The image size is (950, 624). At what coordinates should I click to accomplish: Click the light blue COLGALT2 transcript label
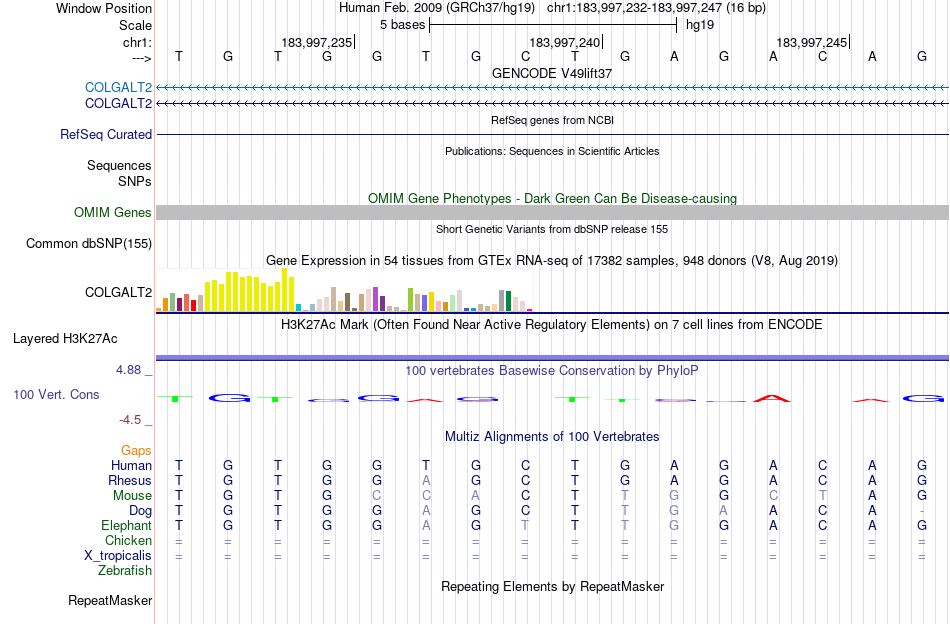[x=118, y=87]
